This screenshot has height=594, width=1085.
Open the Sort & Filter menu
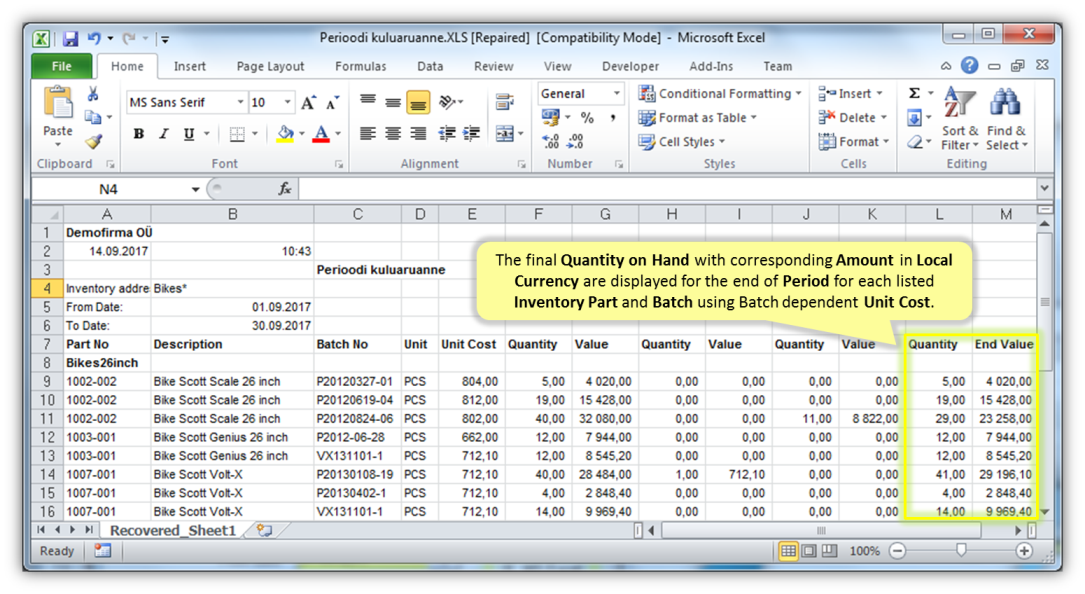pos(960,118)
